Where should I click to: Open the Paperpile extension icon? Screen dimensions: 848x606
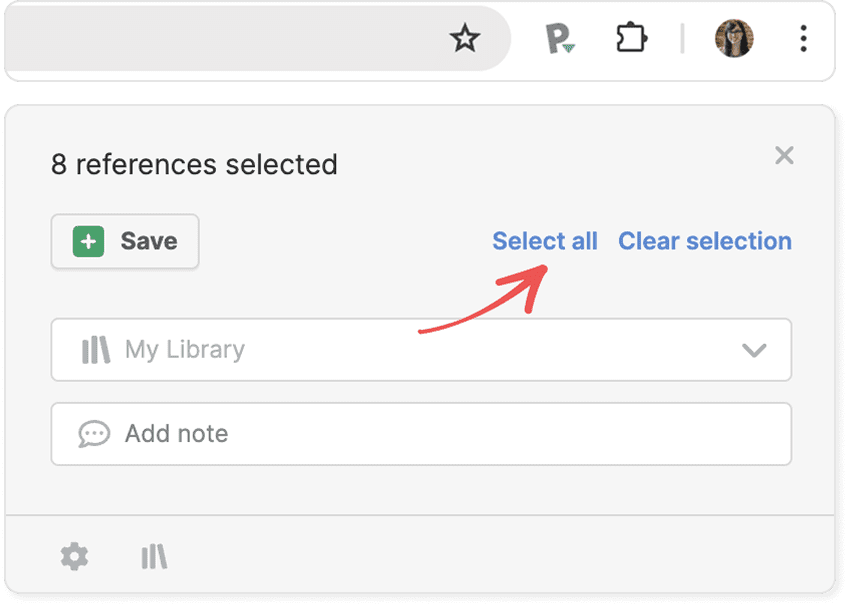click(x=559, y=39)
